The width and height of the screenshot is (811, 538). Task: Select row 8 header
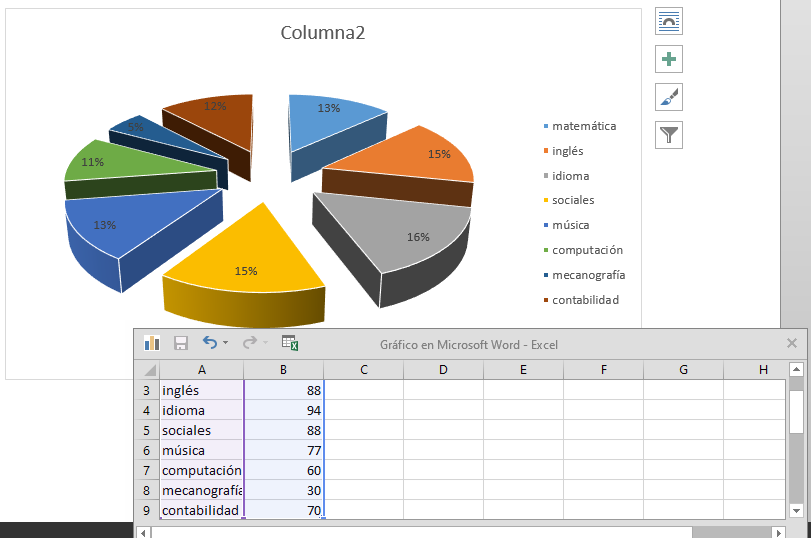147,490
